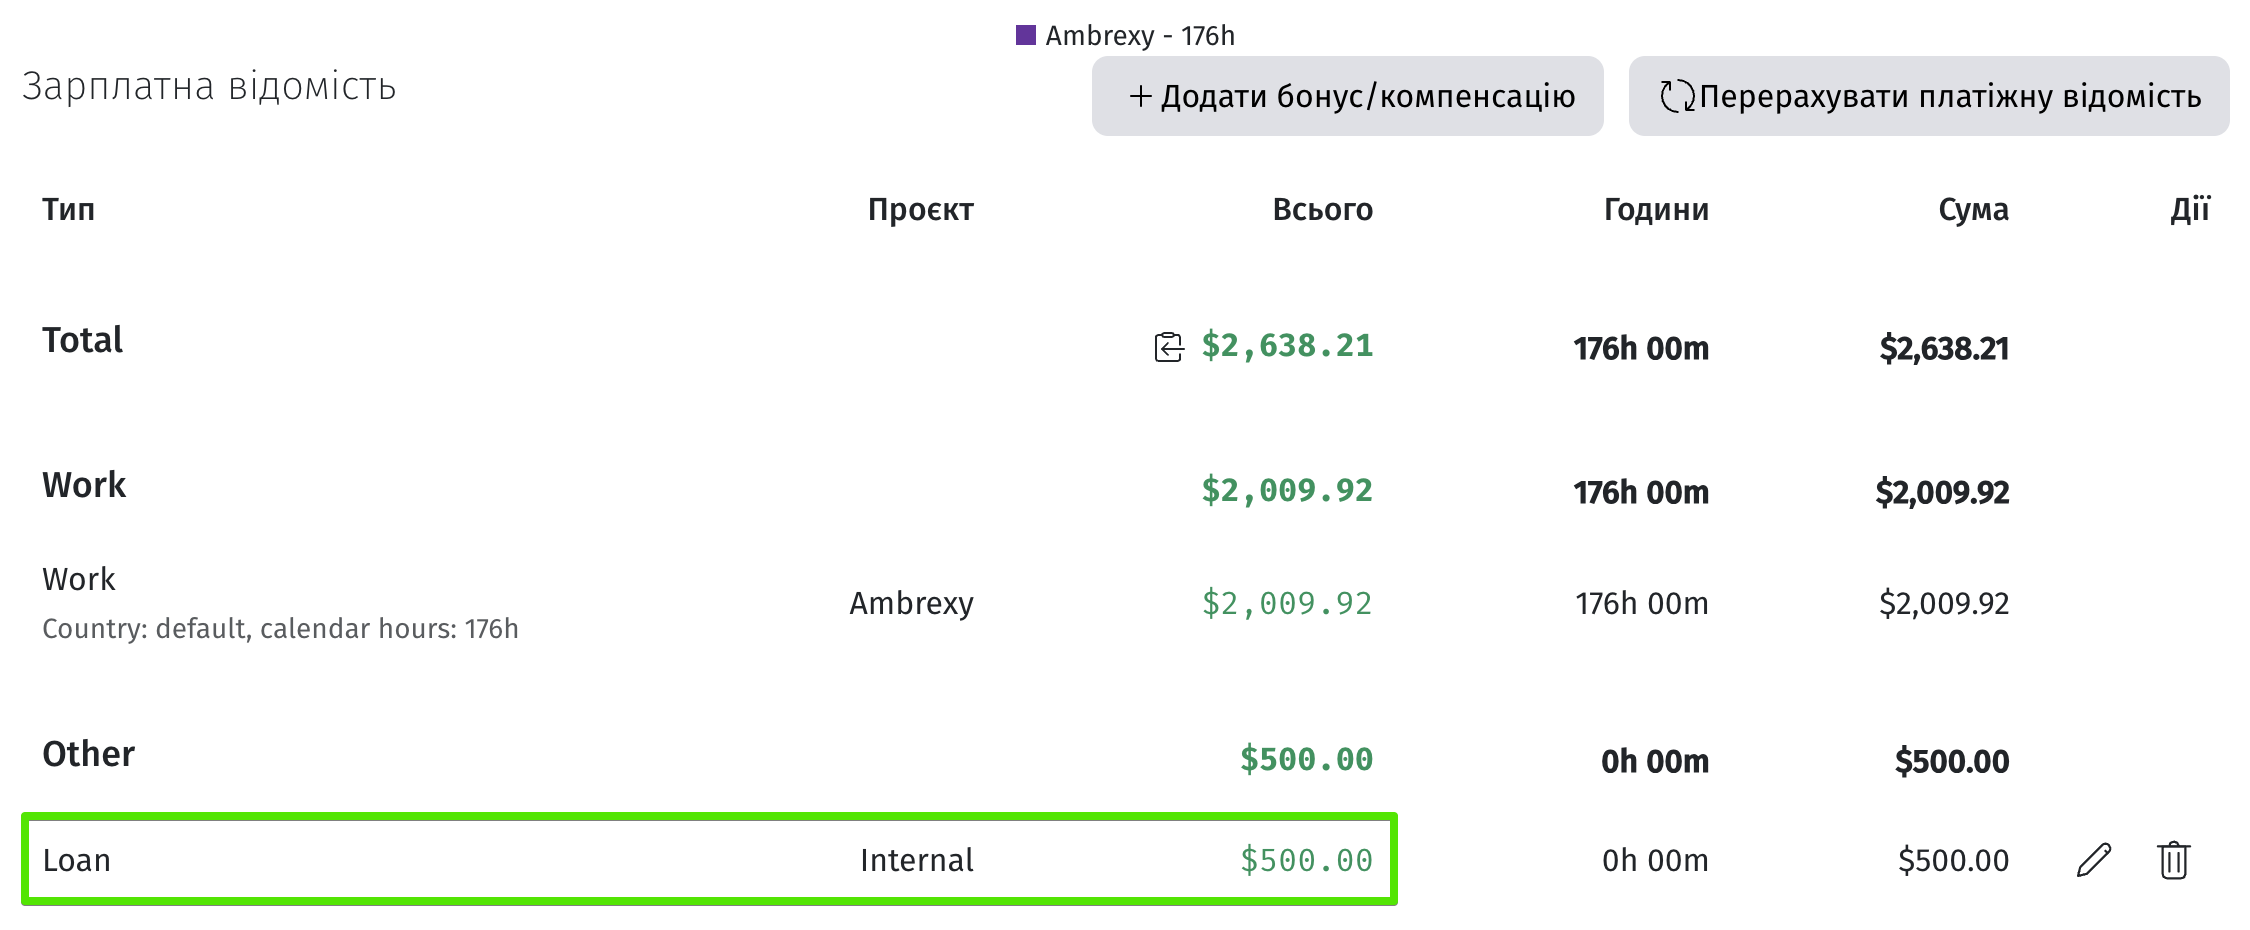Click the pencil edit icon for Loan

tap(2093, 860)
